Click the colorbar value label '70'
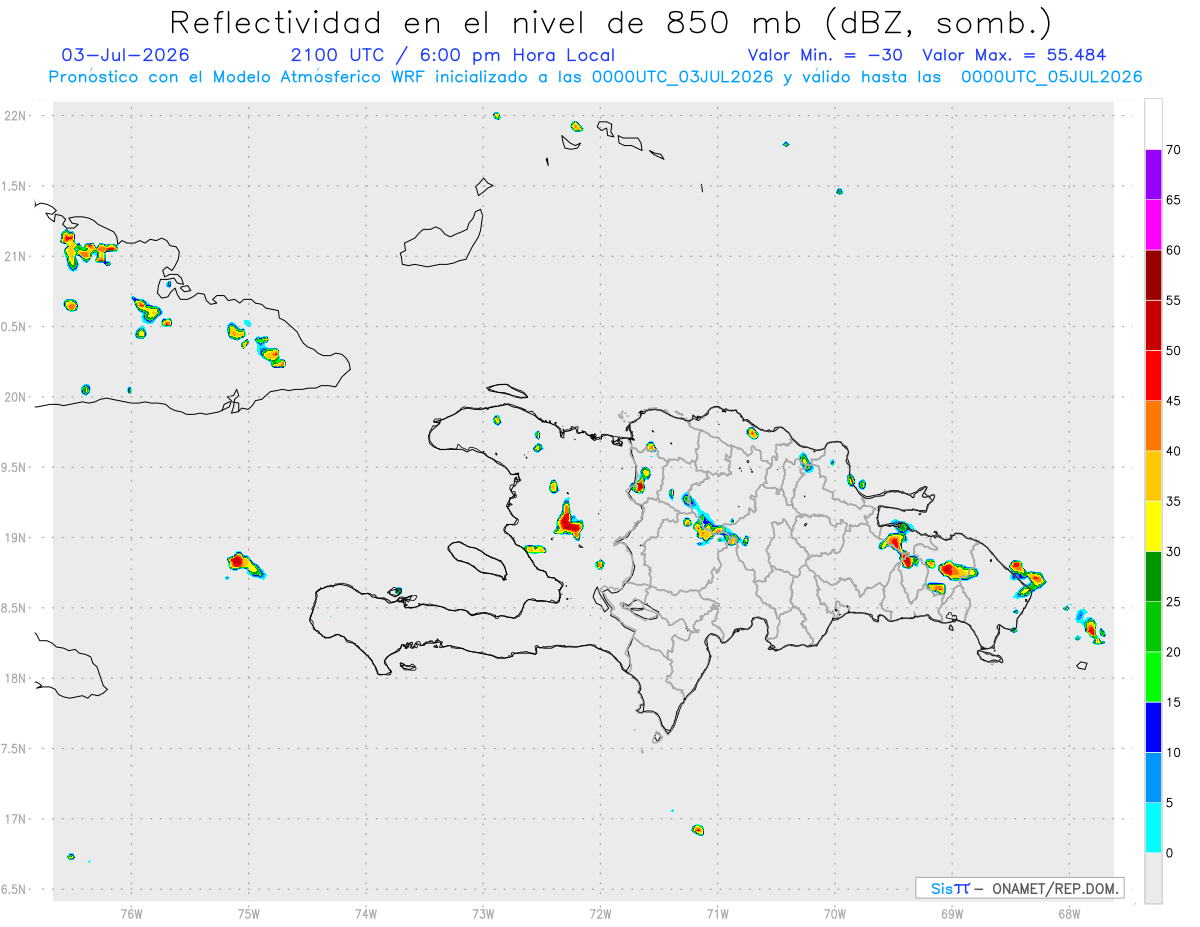Screen dimensions: 1200x927 (1174, 150)
